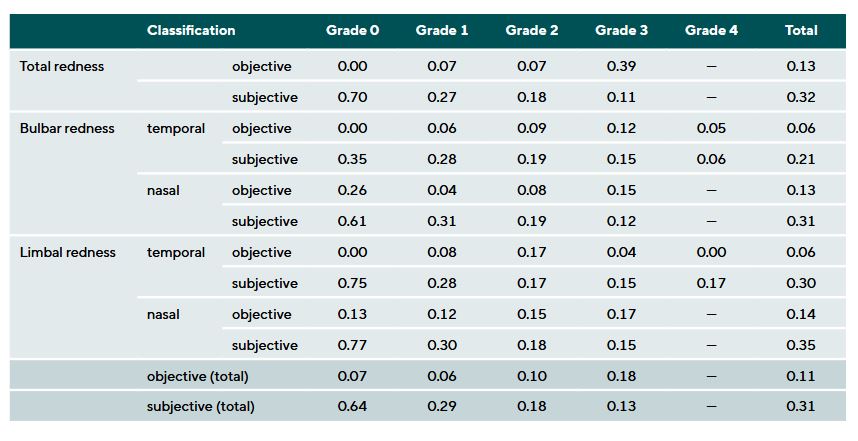Image resolution: width=858 pixels, height=441 pixels.
Task: Click the Bulbar redness row label
Action: point(67,128)
